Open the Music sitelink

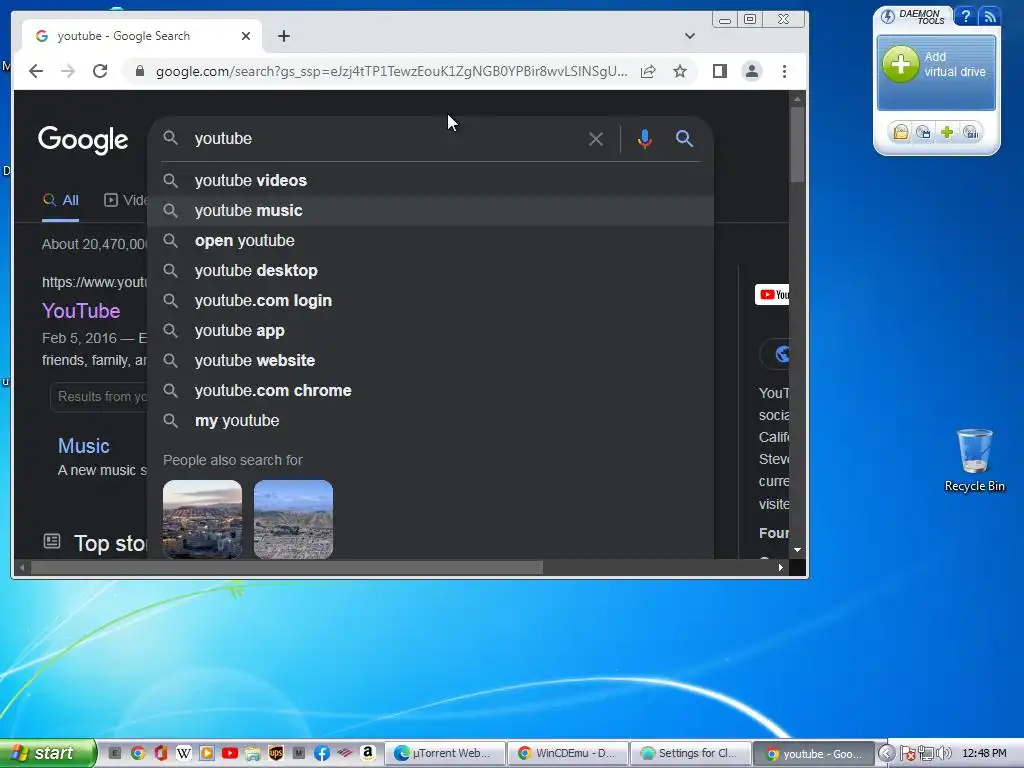[x=84, y=446]
